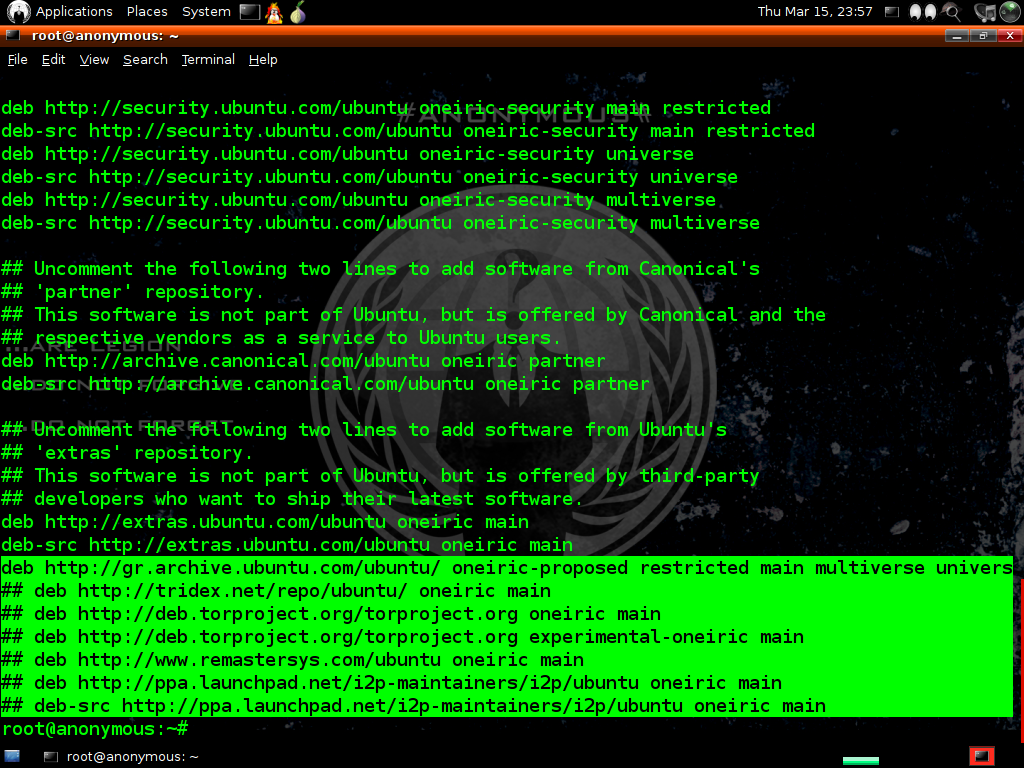The height and width of the screenshot is (768, 1024).
Task: Click the green globe indicator at the panel's end
Action: (x=1010, y=12)
